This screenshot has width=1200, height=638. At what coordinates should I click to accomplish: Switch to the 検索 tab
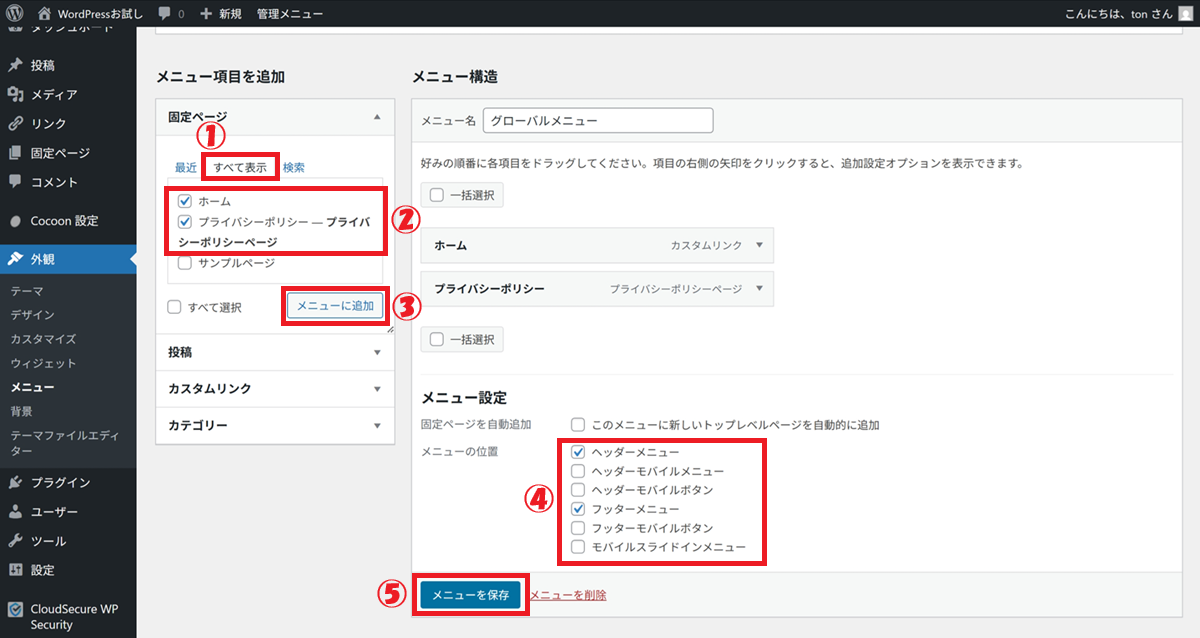[294, 168]
